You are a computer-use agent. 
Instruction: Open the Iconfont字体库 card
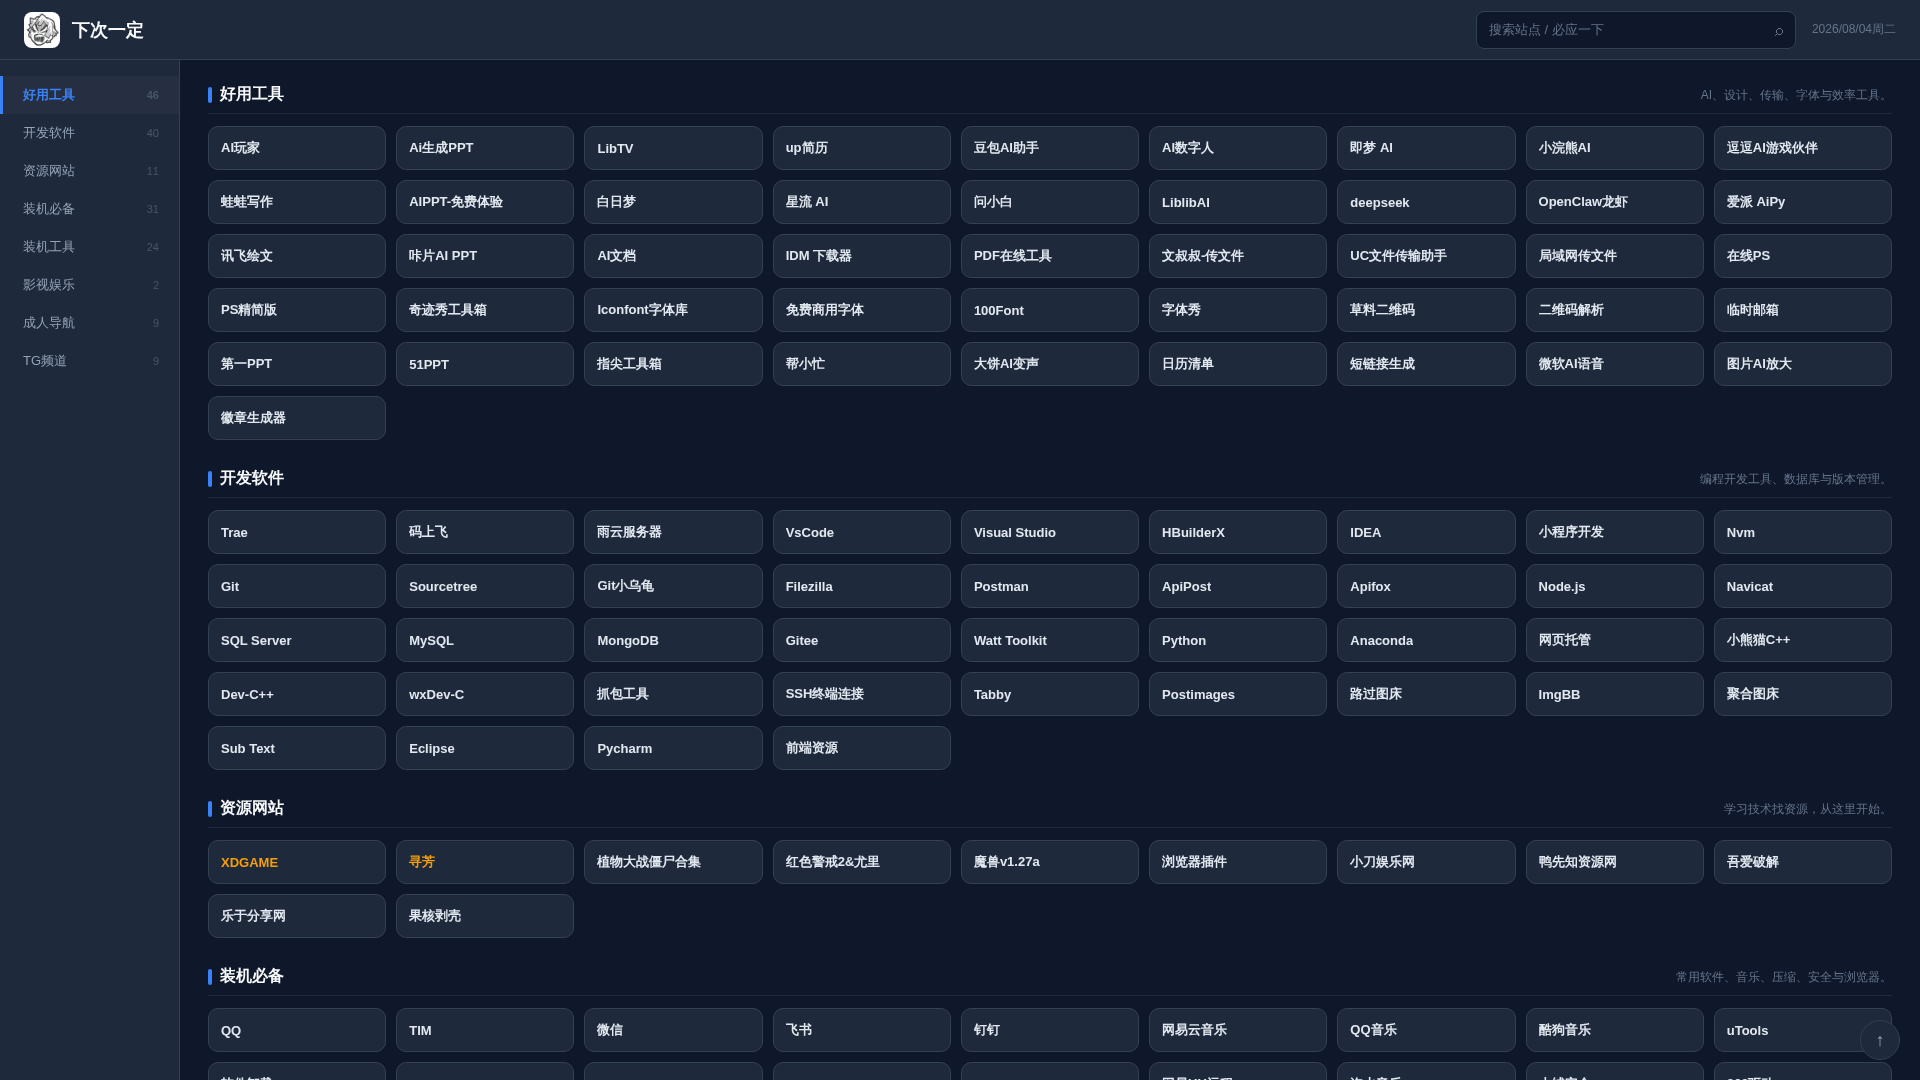[x=673, y=310]
